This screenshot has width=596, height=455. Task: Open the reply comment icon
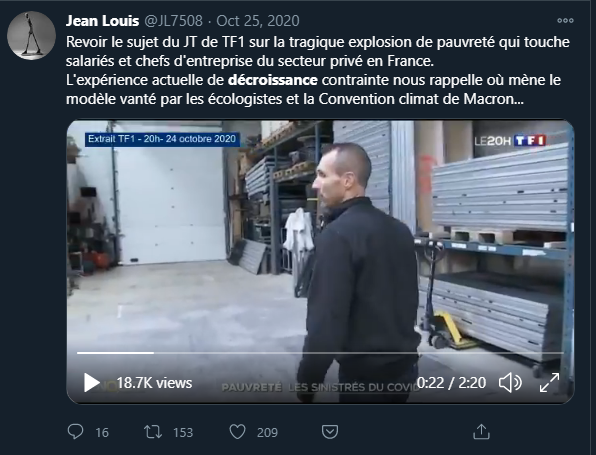(75, 432)
